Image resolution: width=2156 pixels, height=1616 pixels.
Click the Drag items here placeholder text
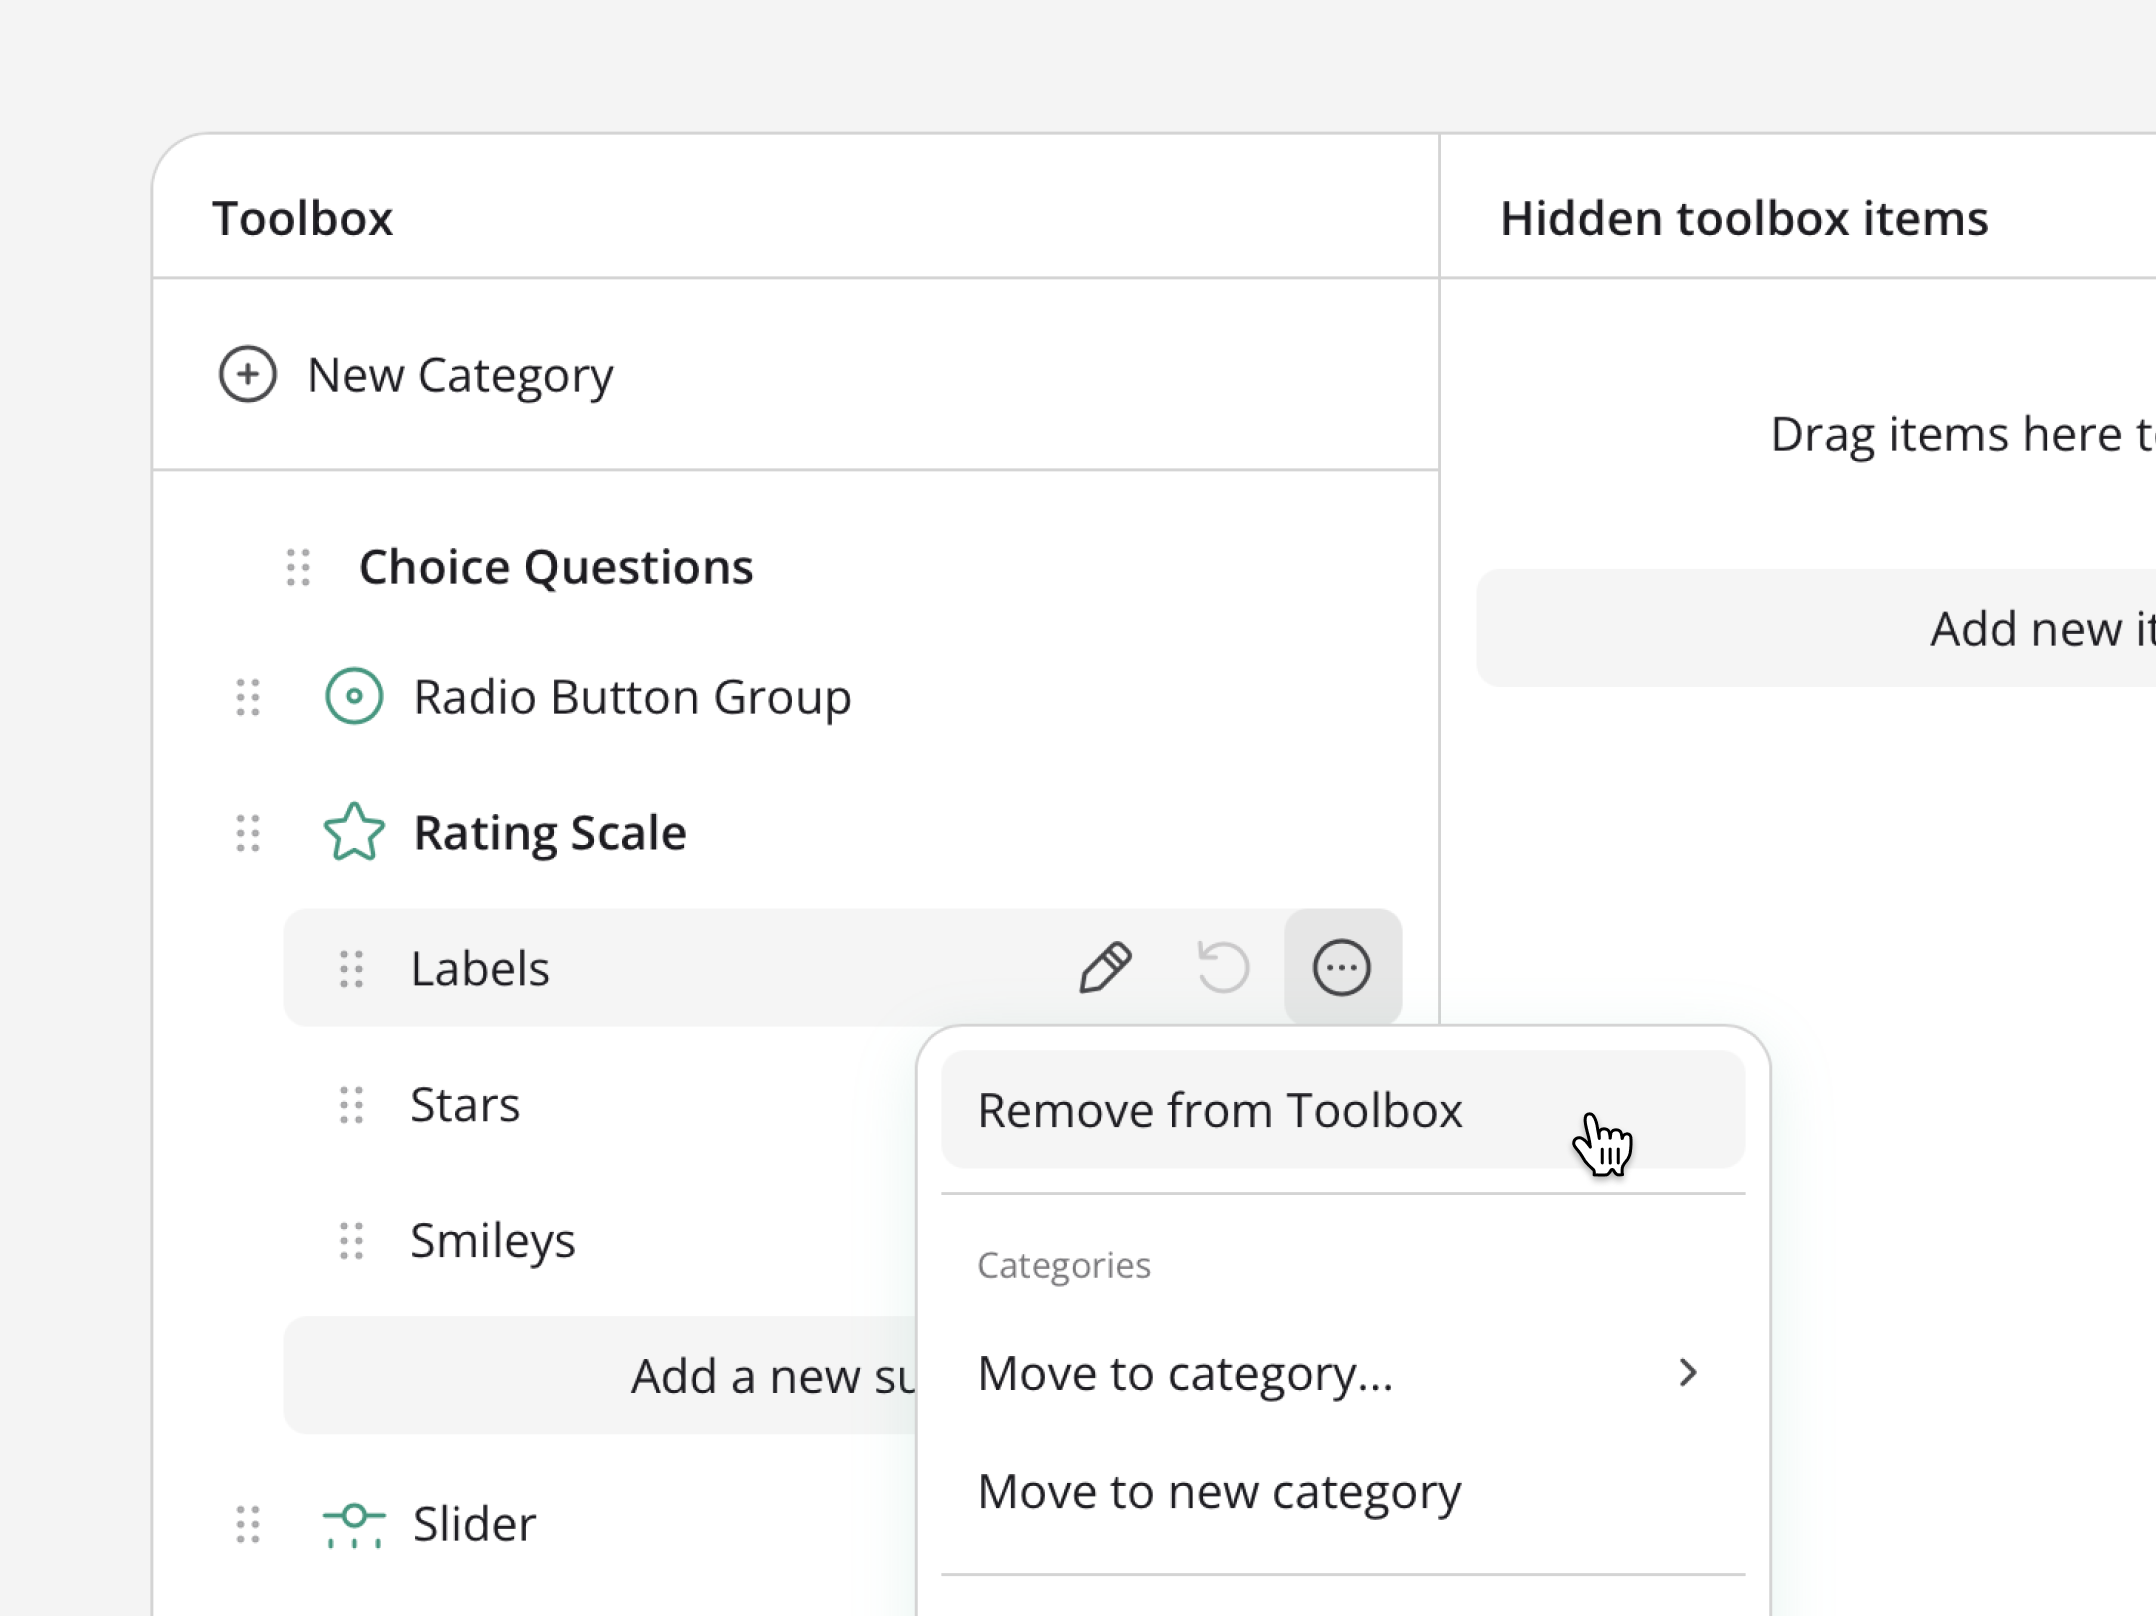[x=1963, y=434]
